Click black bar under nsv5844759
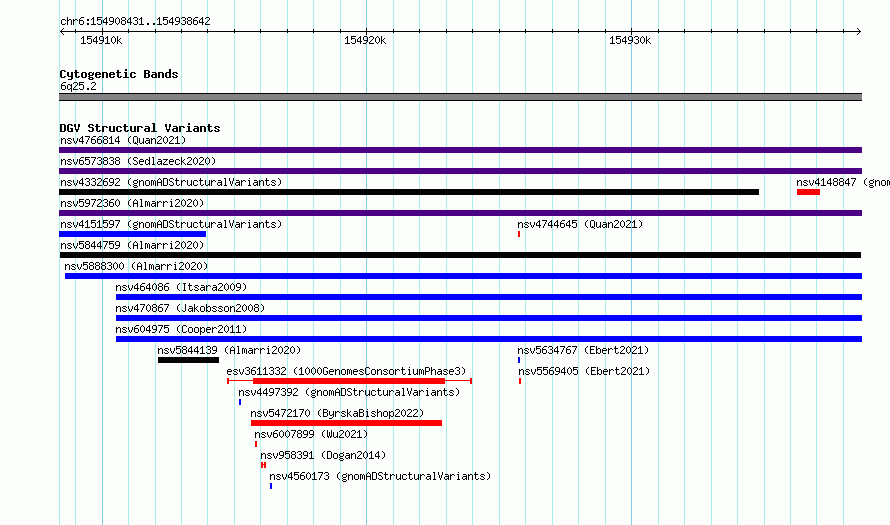 coord(460,255)
